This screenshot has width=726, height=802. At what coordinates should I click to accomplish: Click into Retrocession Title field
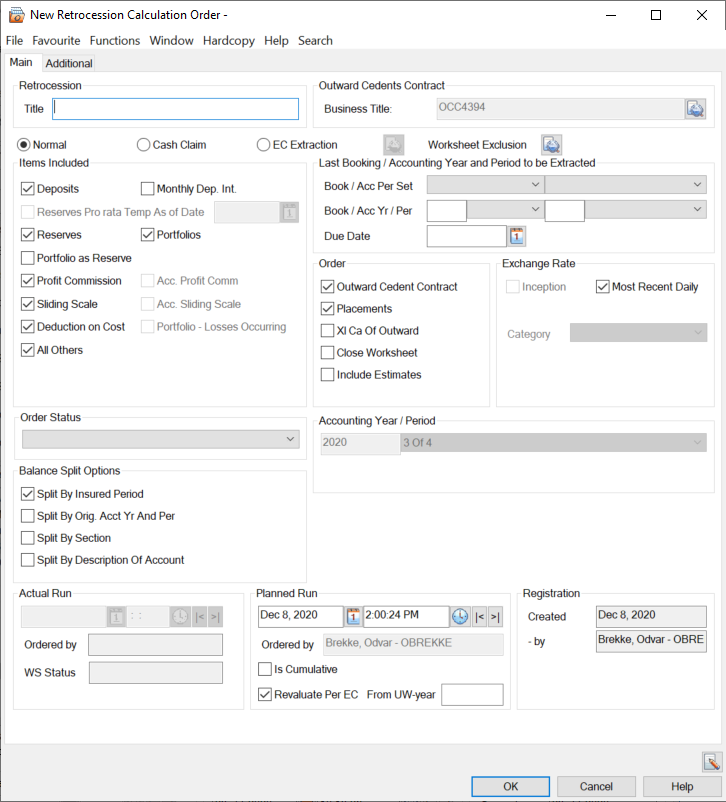tap(175, 109)
